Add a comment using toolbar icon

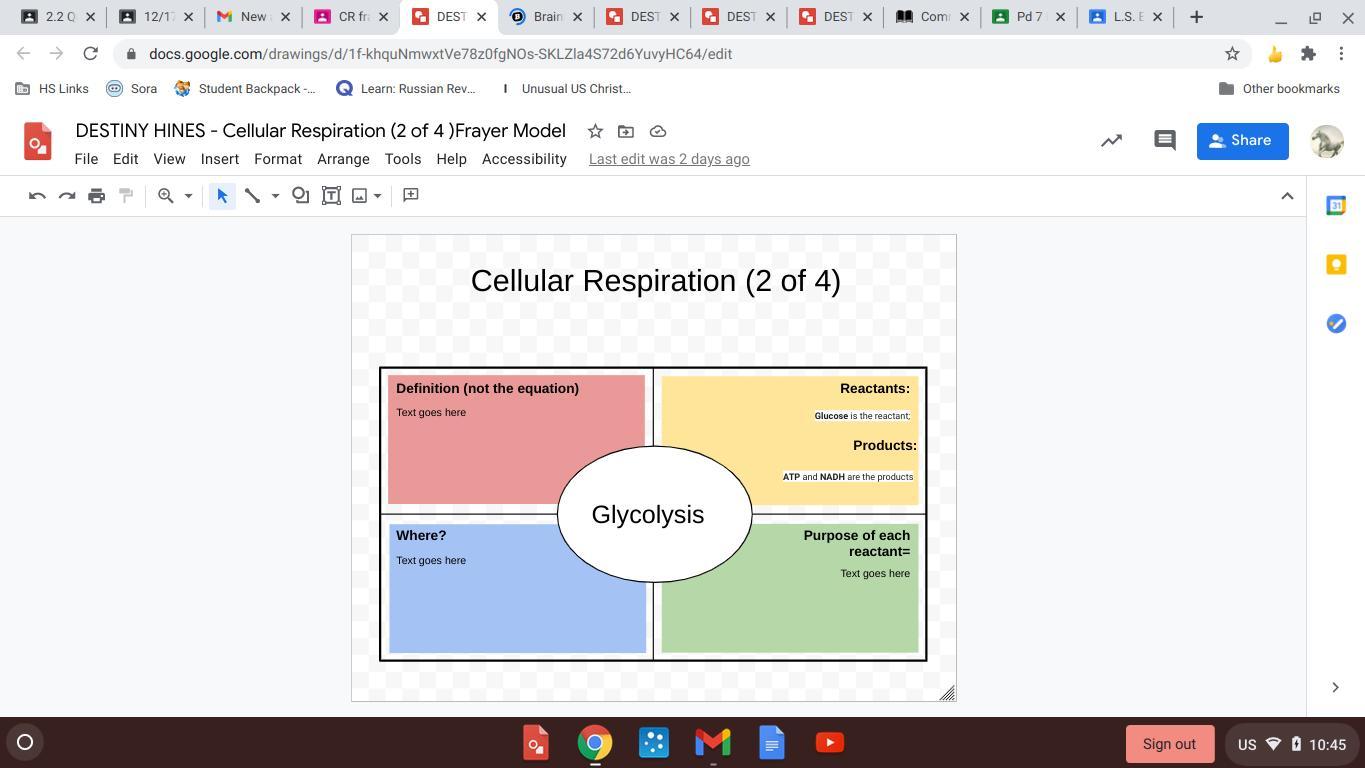[x=410, y=195]
